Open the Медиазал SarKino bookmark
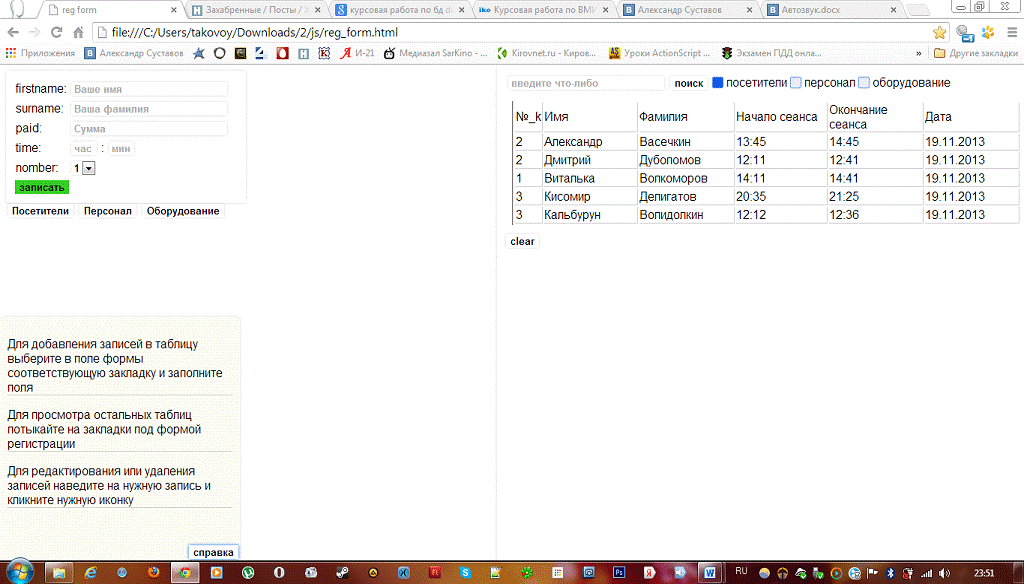Viewport: 1024px width, 584px height. click(436, 53)
